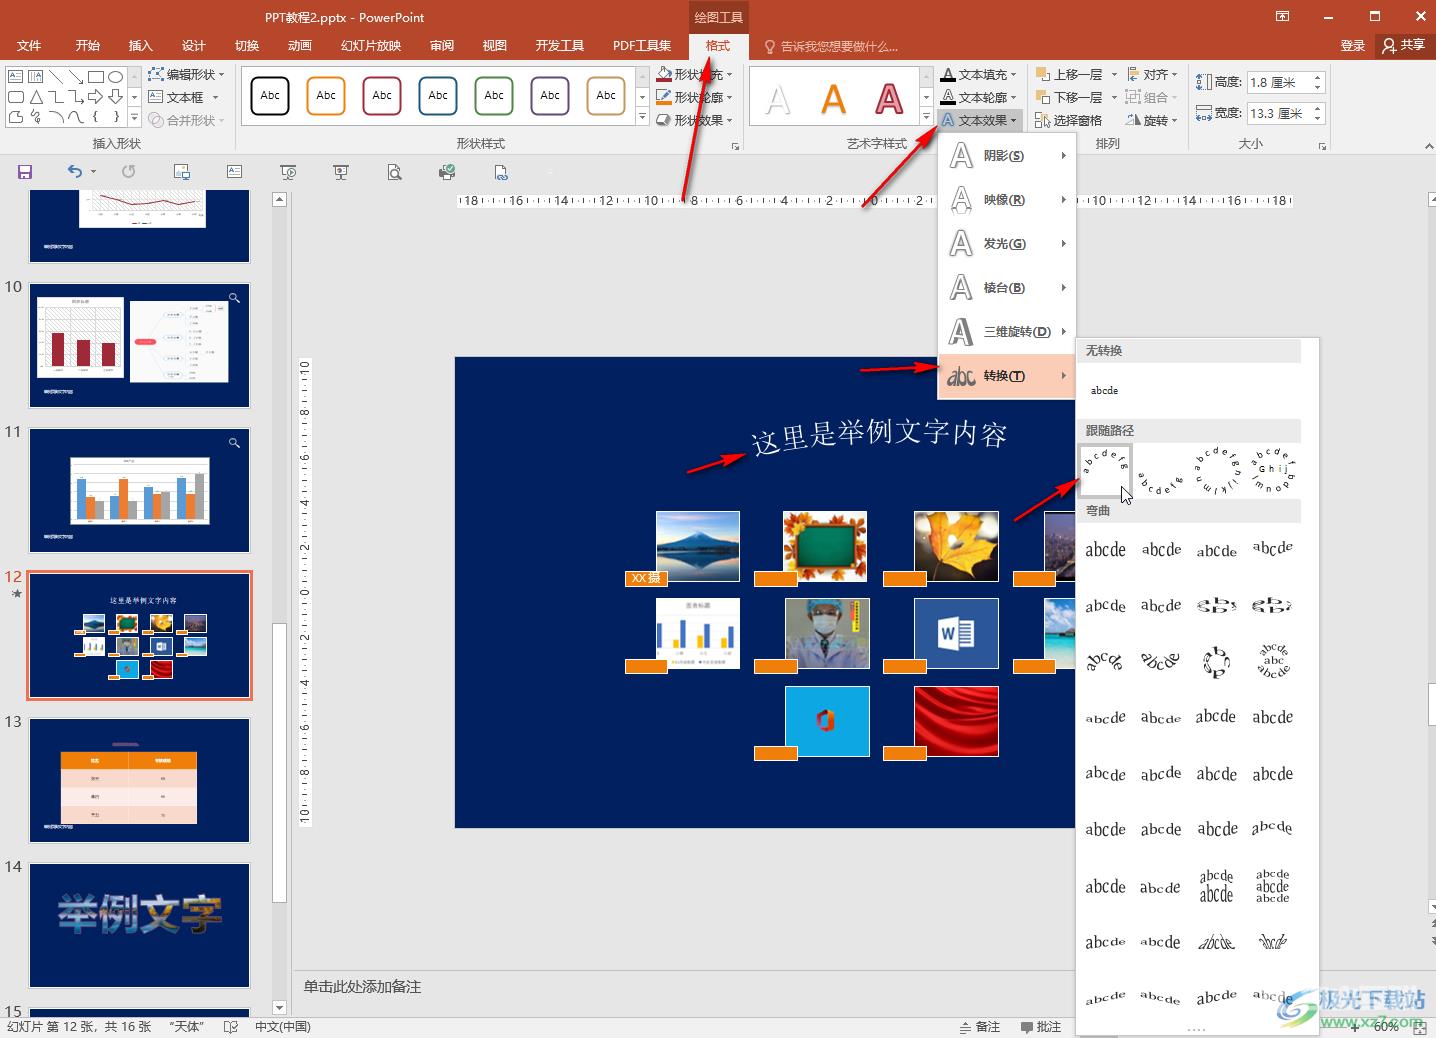The height and width of the screenshot is (1038, 1436).
Task: Start slideshow from beginning icon in quick toolbar
Action: (288, 172)
